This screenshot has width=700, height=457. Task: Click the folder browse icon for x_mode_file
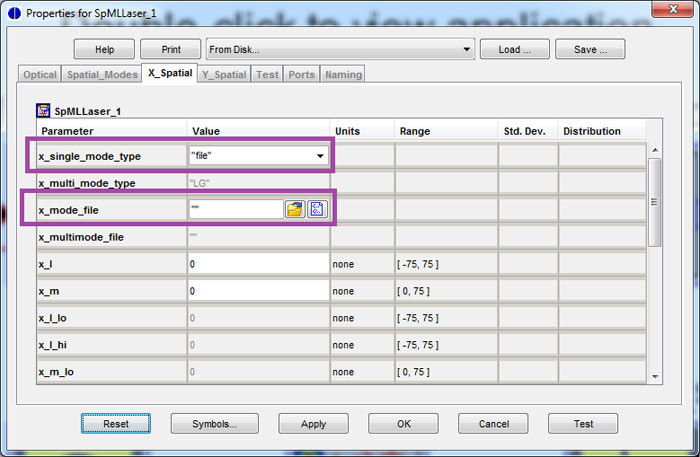click(x=295, y=209)
